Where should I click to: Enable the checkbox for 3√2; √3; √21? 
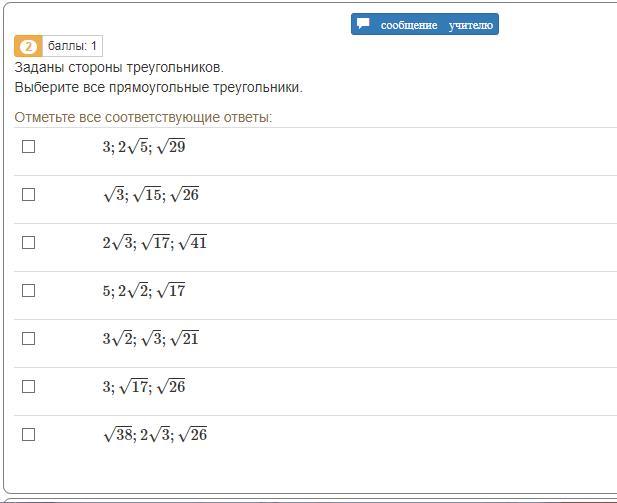[28, 338]
